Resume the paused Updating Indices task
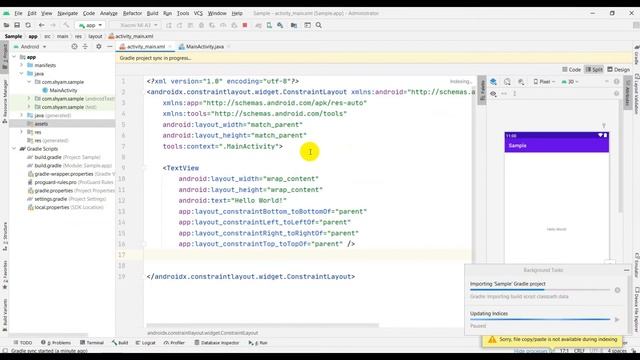640x360 pixels. coord(617,320)
